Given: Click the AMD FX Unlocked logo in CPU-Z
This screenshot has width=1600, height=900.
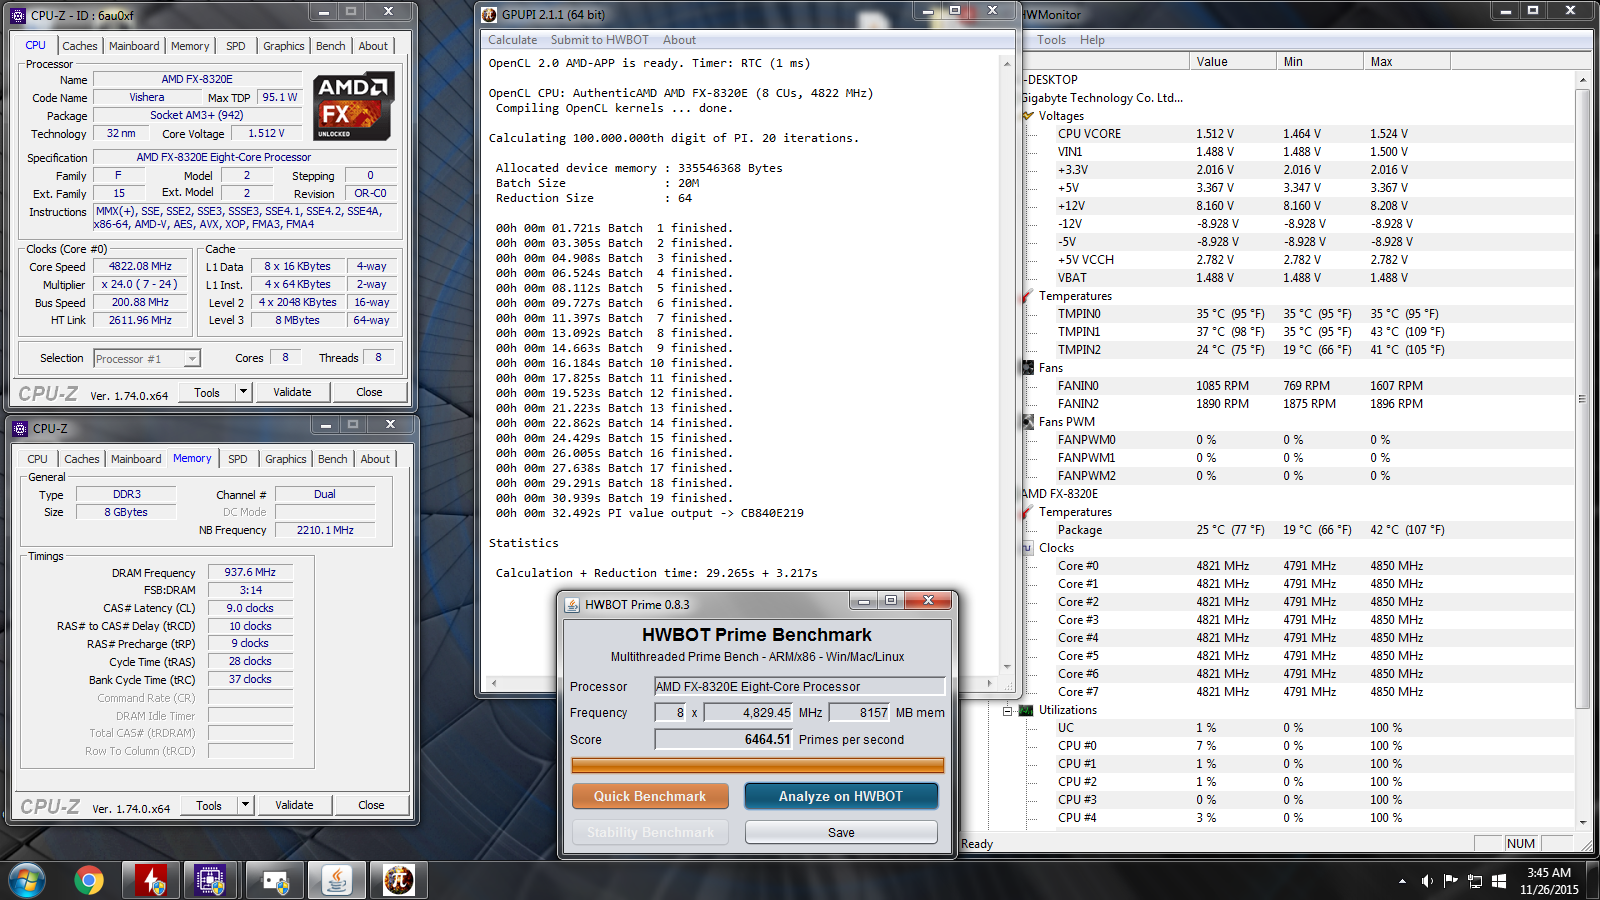Looking at the screenshot, I should click(x=354, y=106).
